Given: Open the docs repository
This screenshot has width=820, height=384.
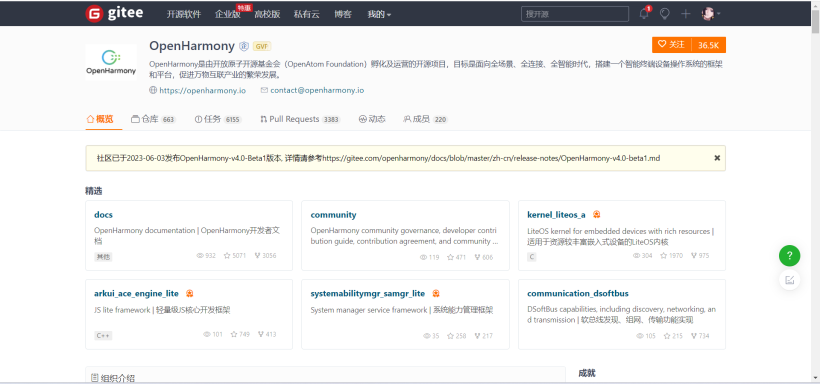Looking at the screenshot, I should (x=103, y=214).
